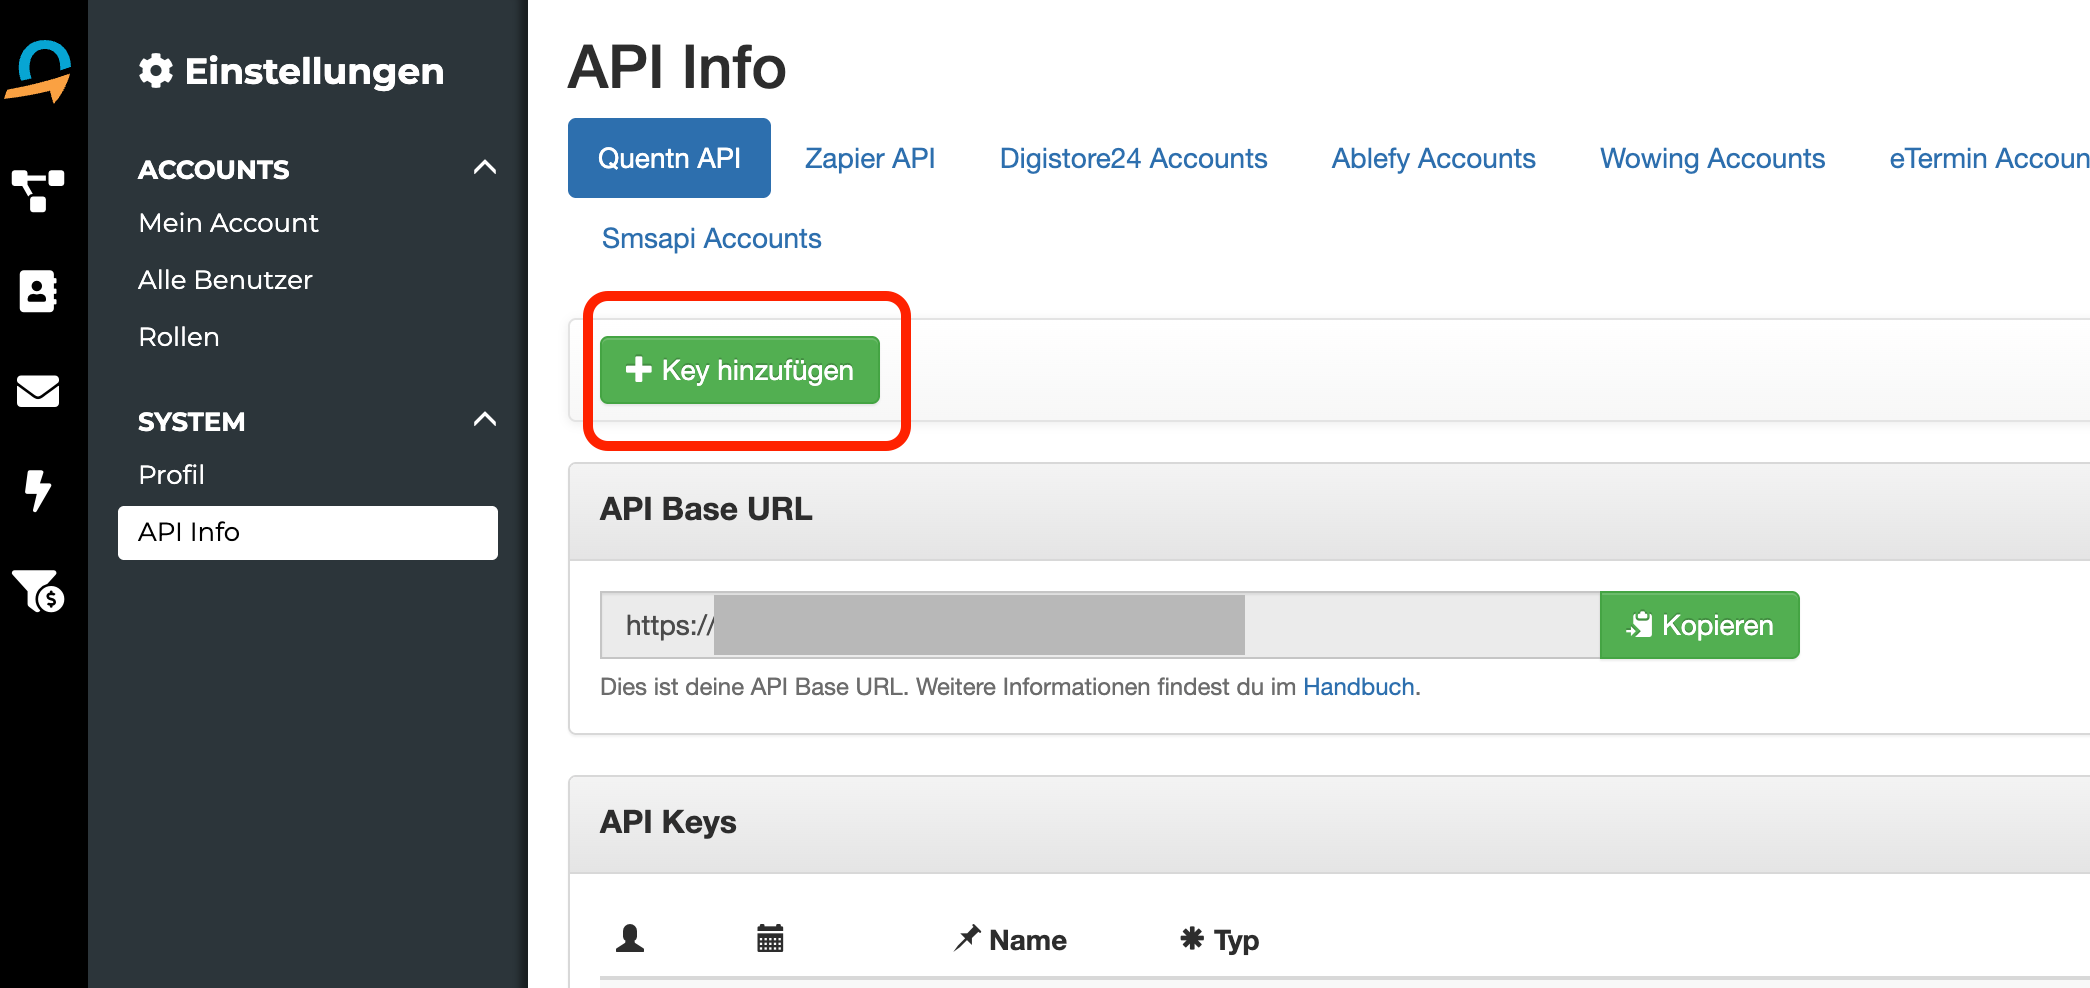This screenshot has width=2090, height=988.
Task: Switch to the Zapier API tab
Action: (x=870, y=158)
